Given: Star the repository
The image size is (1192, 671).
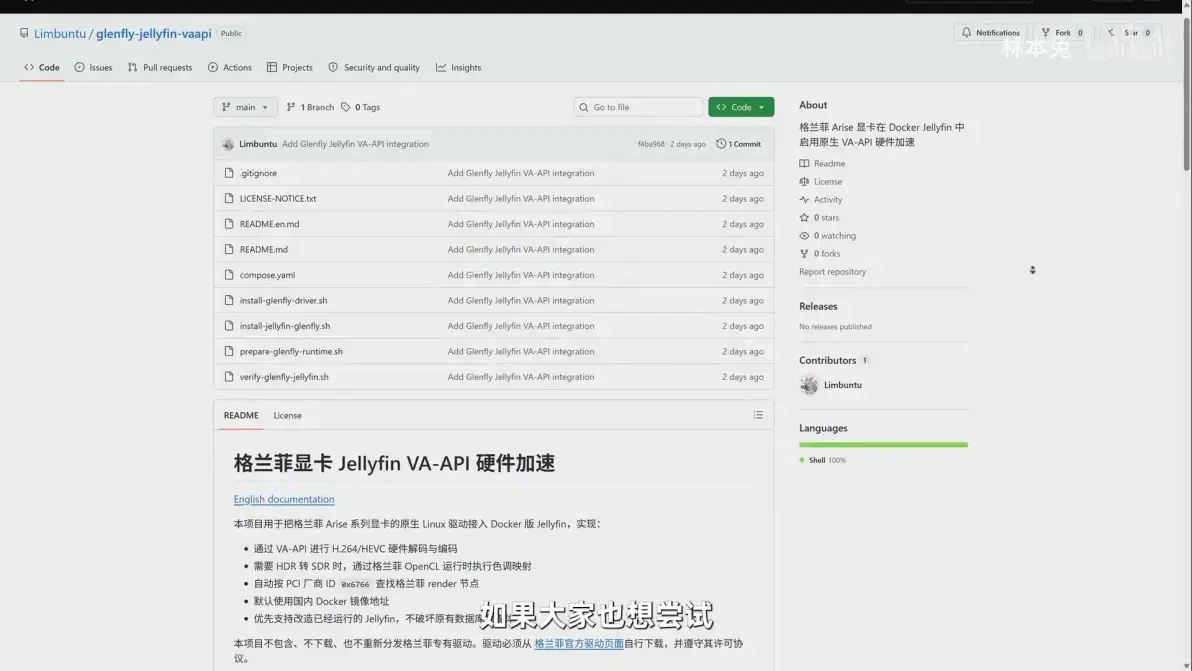Looking at the screenshot, I should tap(1129, 33).
